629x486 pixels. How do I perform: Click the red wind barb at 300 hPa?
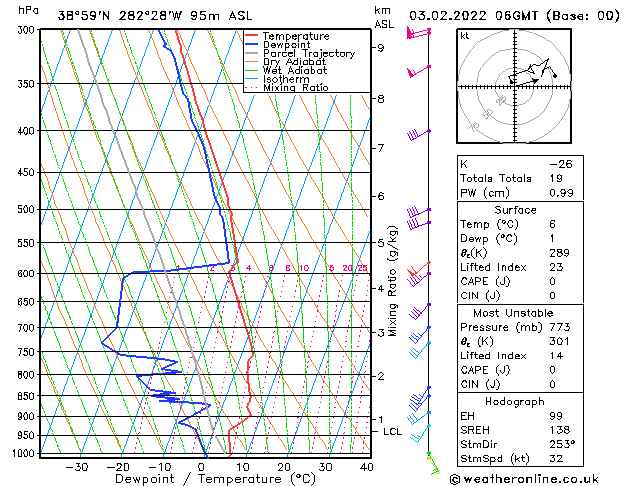418,32
